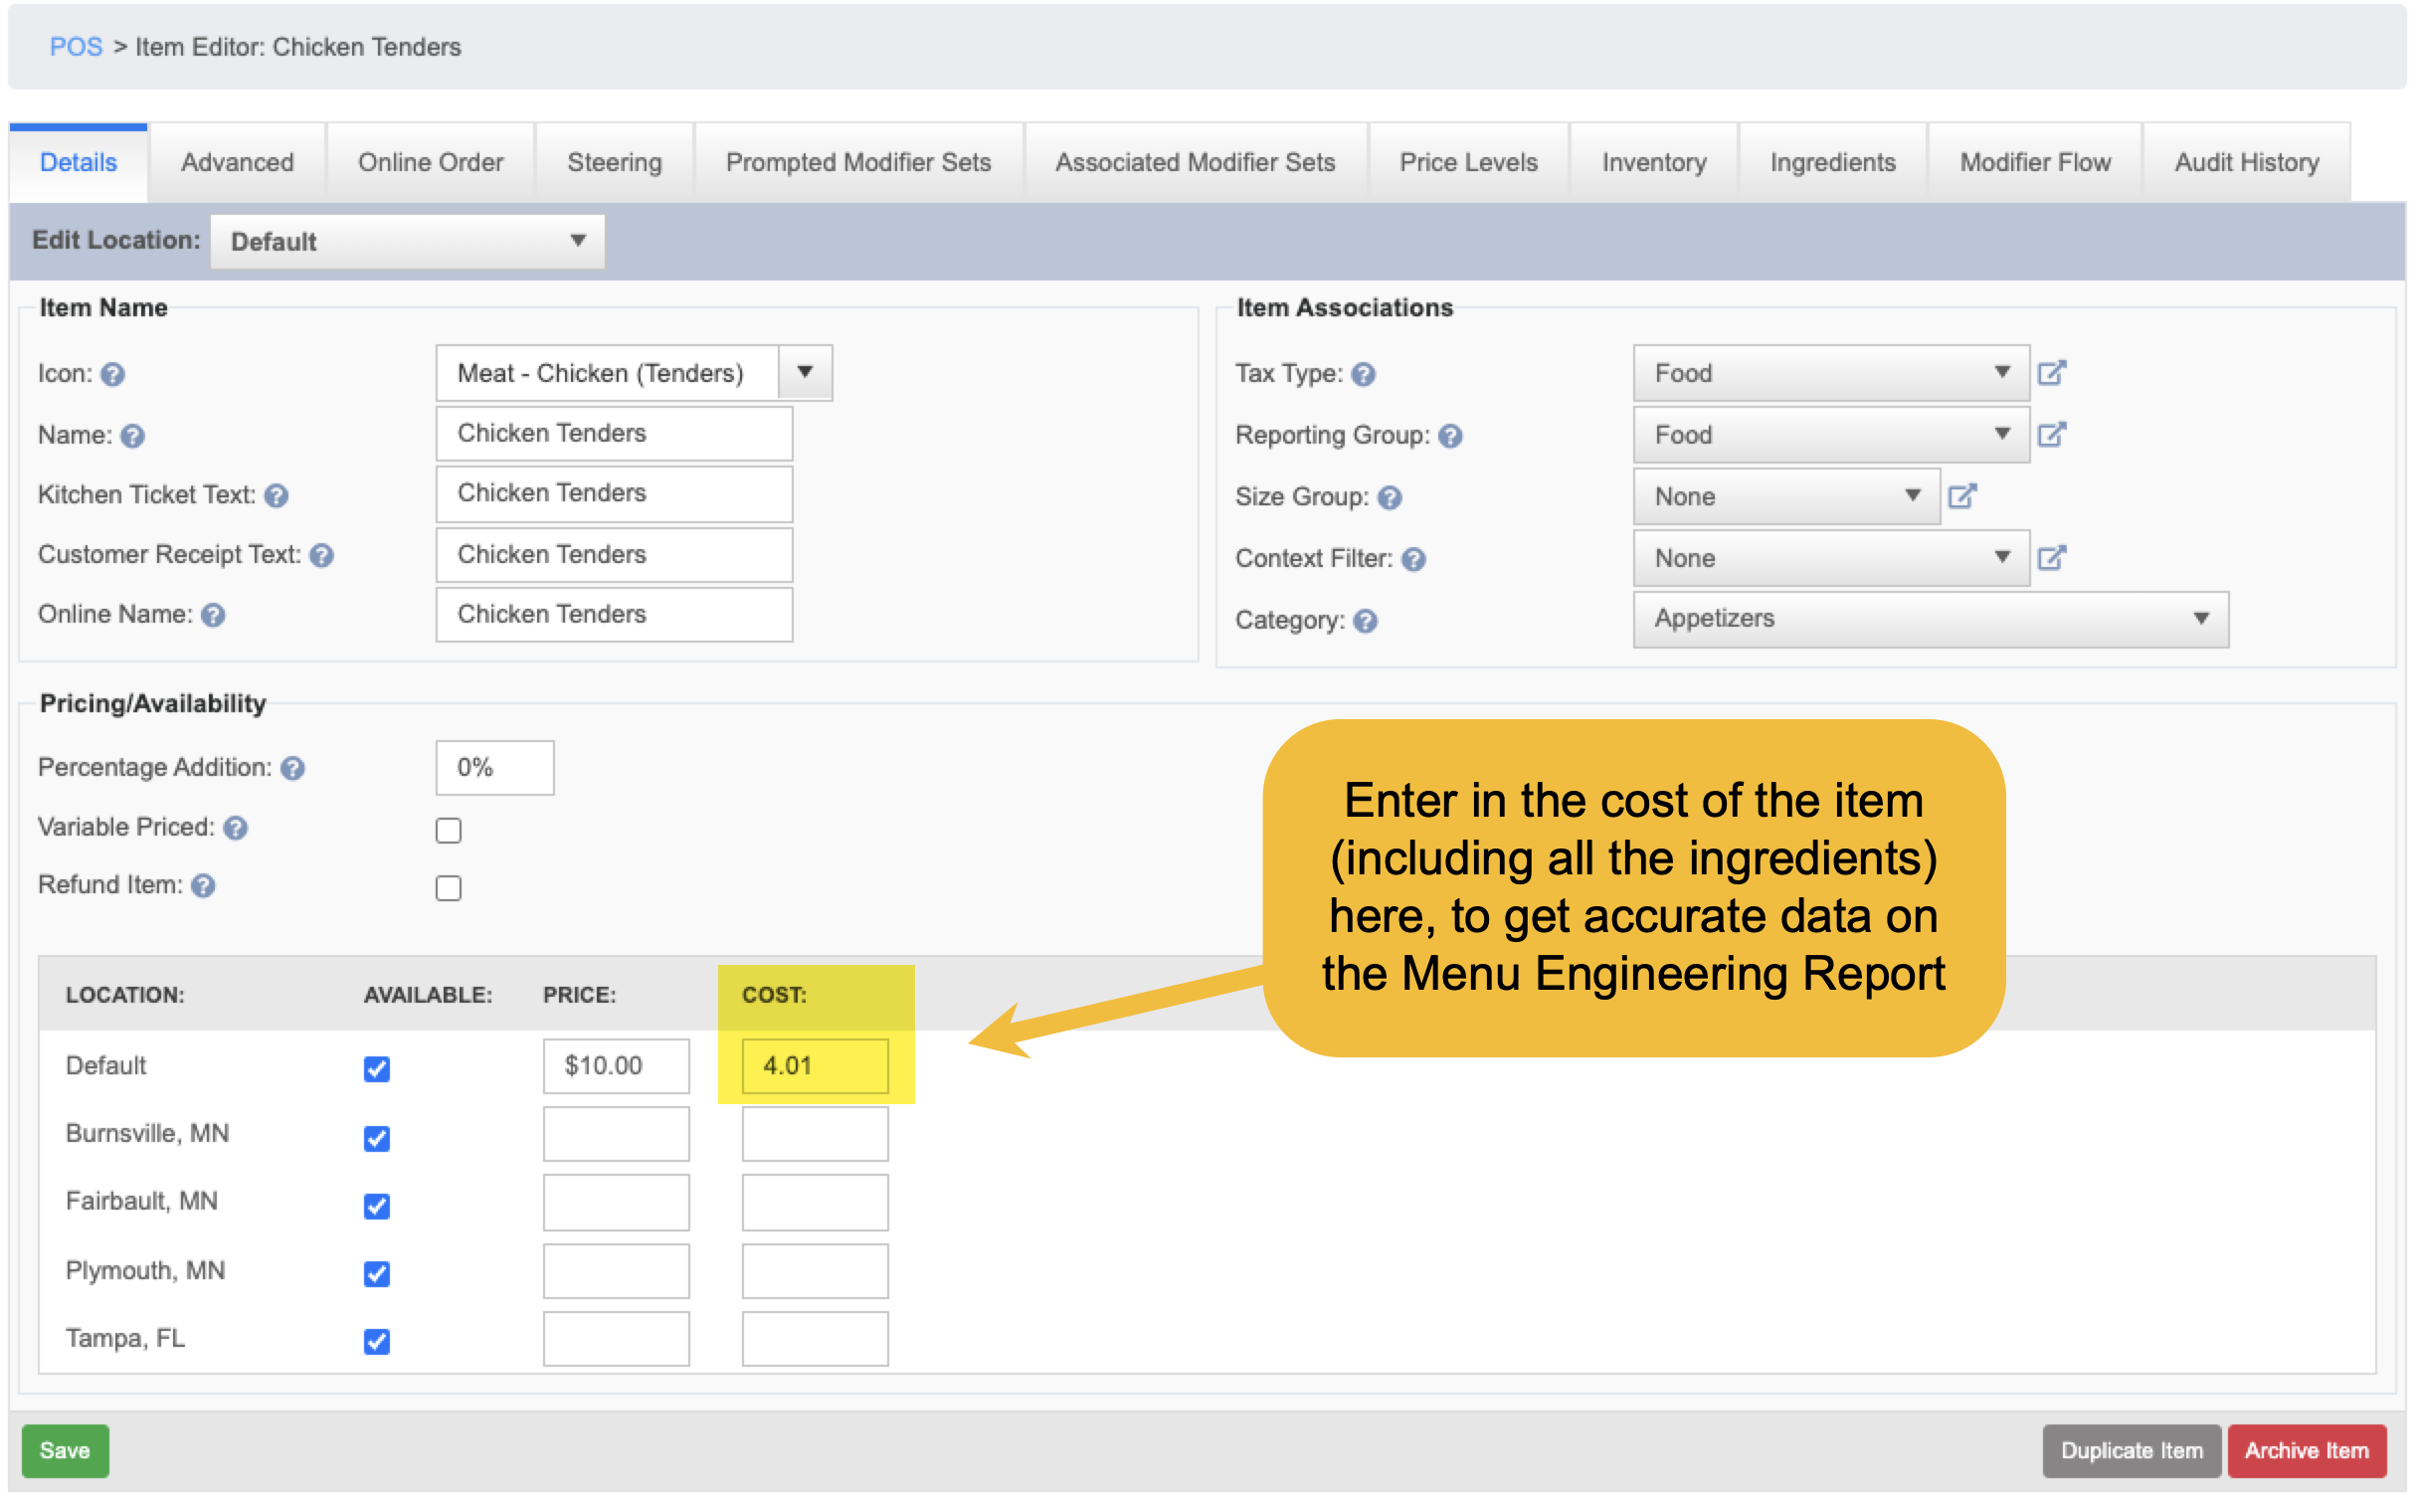Open the Category Appetizers dropdown

point(1932,620)
